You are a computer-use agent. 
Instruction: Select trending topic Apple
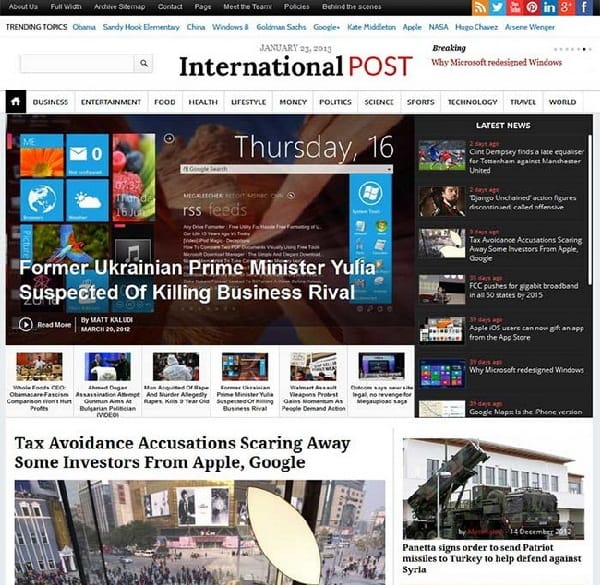[x=412, y=27]
